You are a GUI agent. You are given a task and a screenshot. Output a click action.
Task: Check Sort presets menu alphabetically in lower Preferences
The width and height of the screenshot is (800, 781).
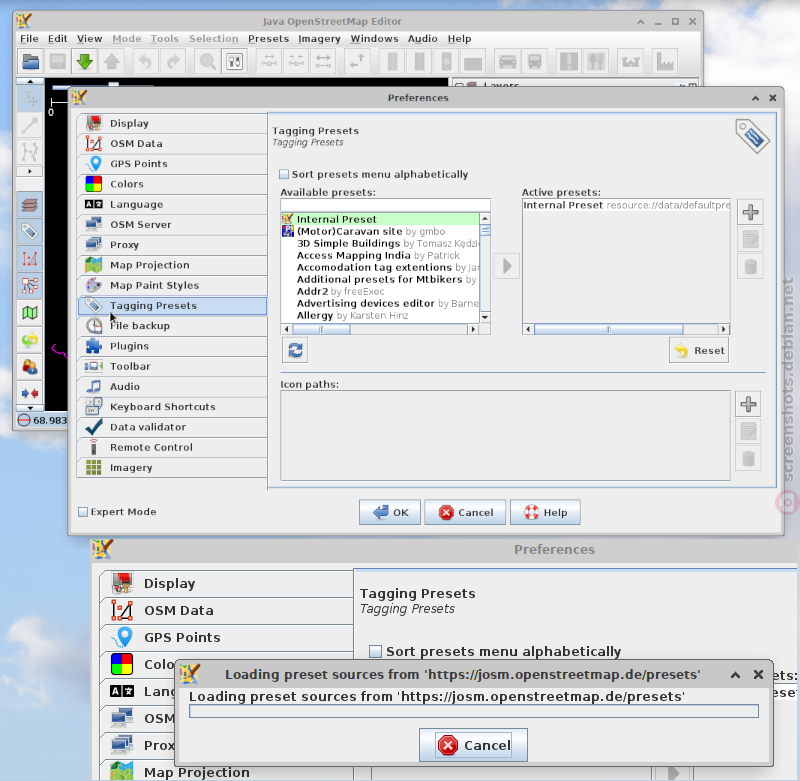click(375, 651)
